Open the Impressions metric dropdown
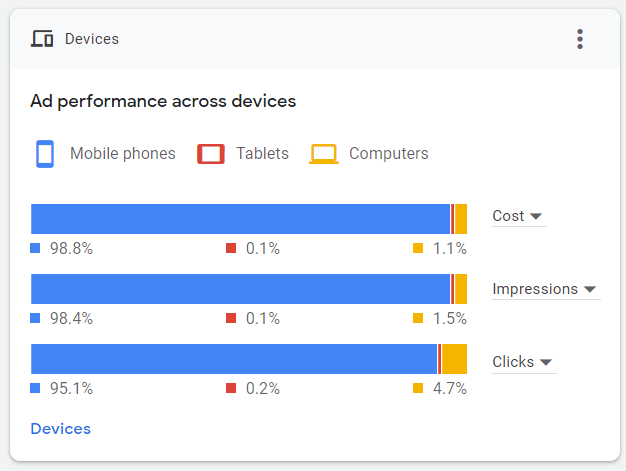The width and height of the screenshot is (626, 471). click(546, 289)
